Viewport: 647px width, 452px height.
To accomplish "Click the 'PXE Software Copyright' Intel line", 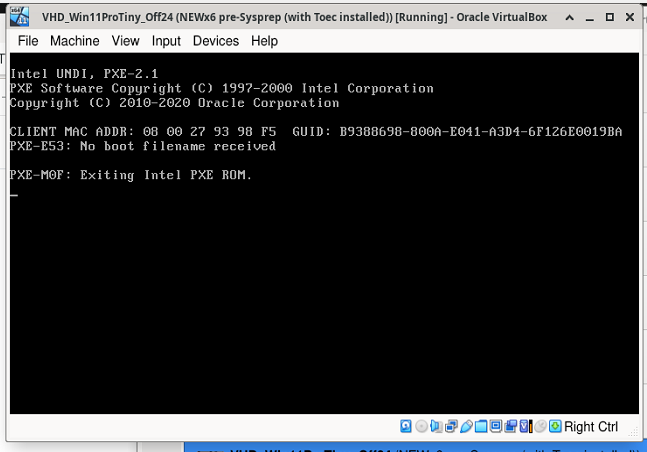I will click(x=222, y=88).
